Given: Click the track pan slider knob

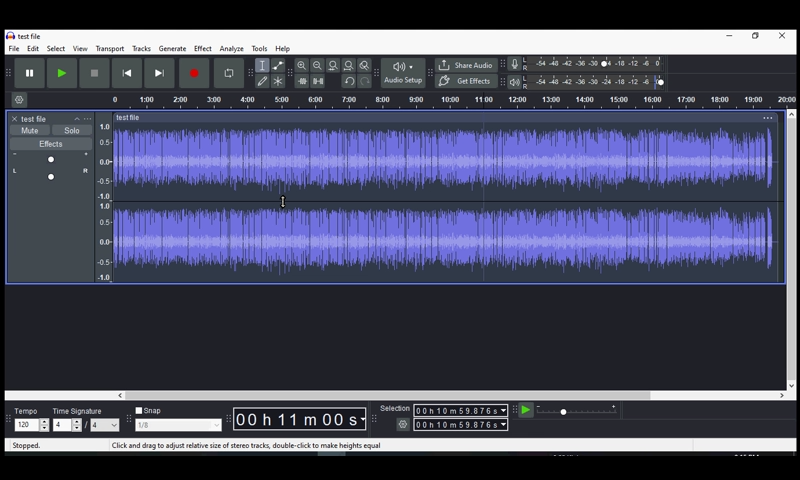Looking at the screenshot, I should (51, 177).
